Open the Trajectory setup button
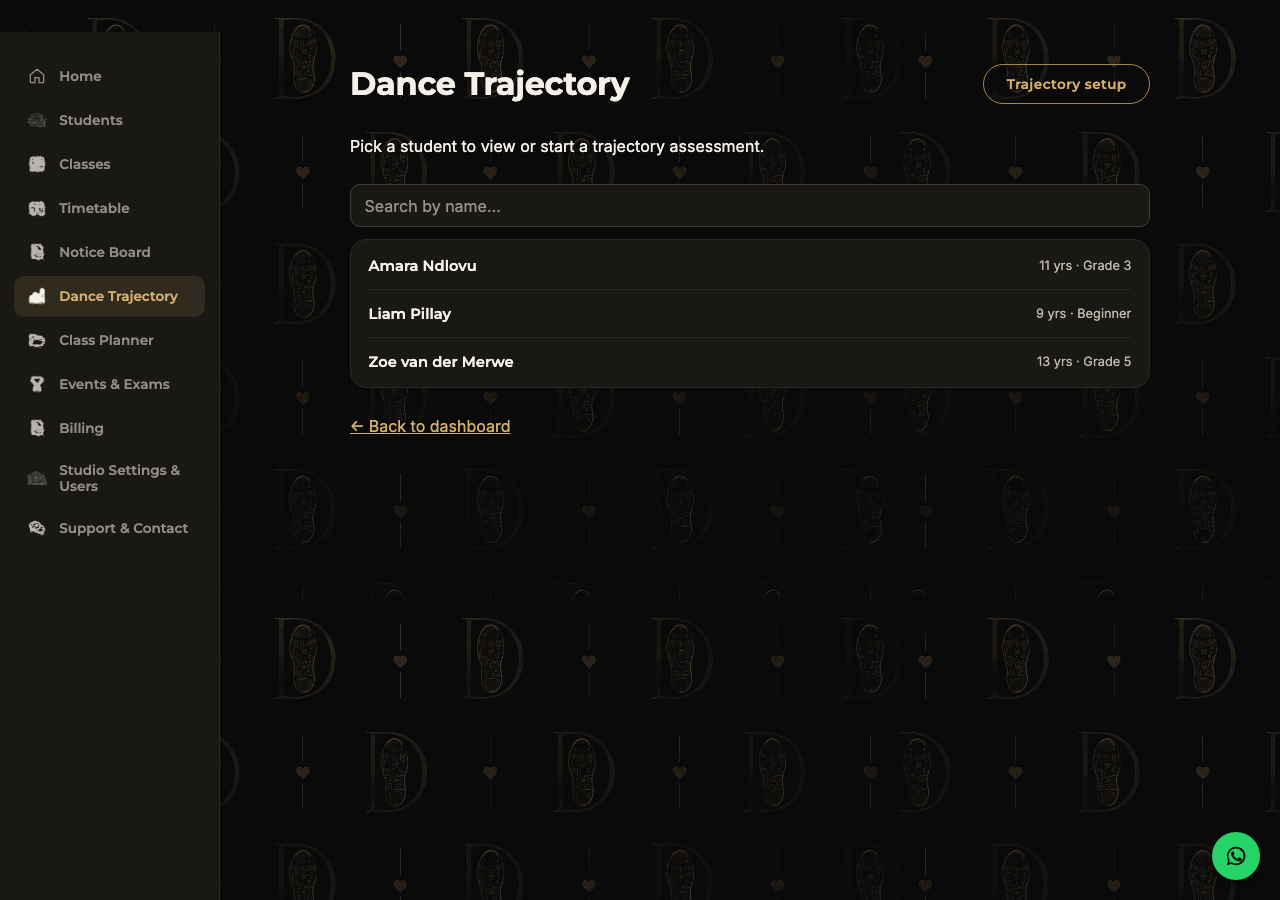This screenshot has height=900, width=1280. 1066,84
